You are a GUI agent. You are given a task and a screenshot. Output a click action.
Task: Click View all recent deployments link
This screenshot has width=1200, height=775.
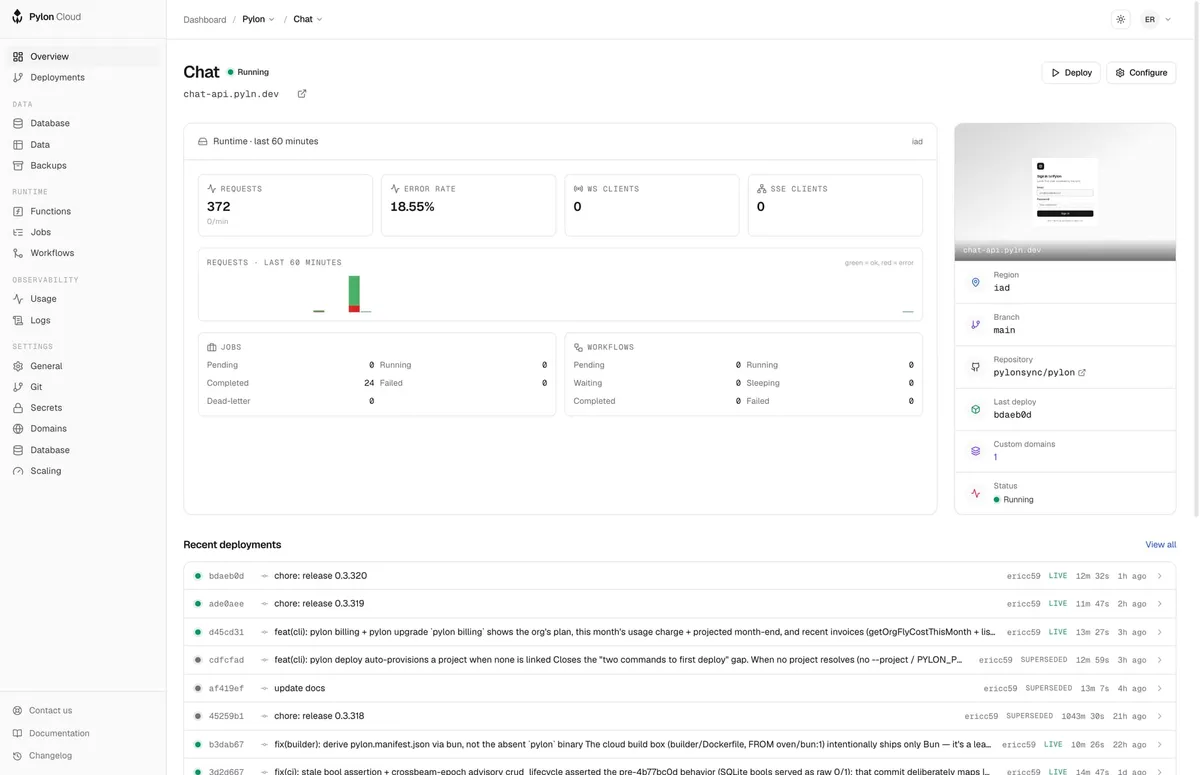1160,545
